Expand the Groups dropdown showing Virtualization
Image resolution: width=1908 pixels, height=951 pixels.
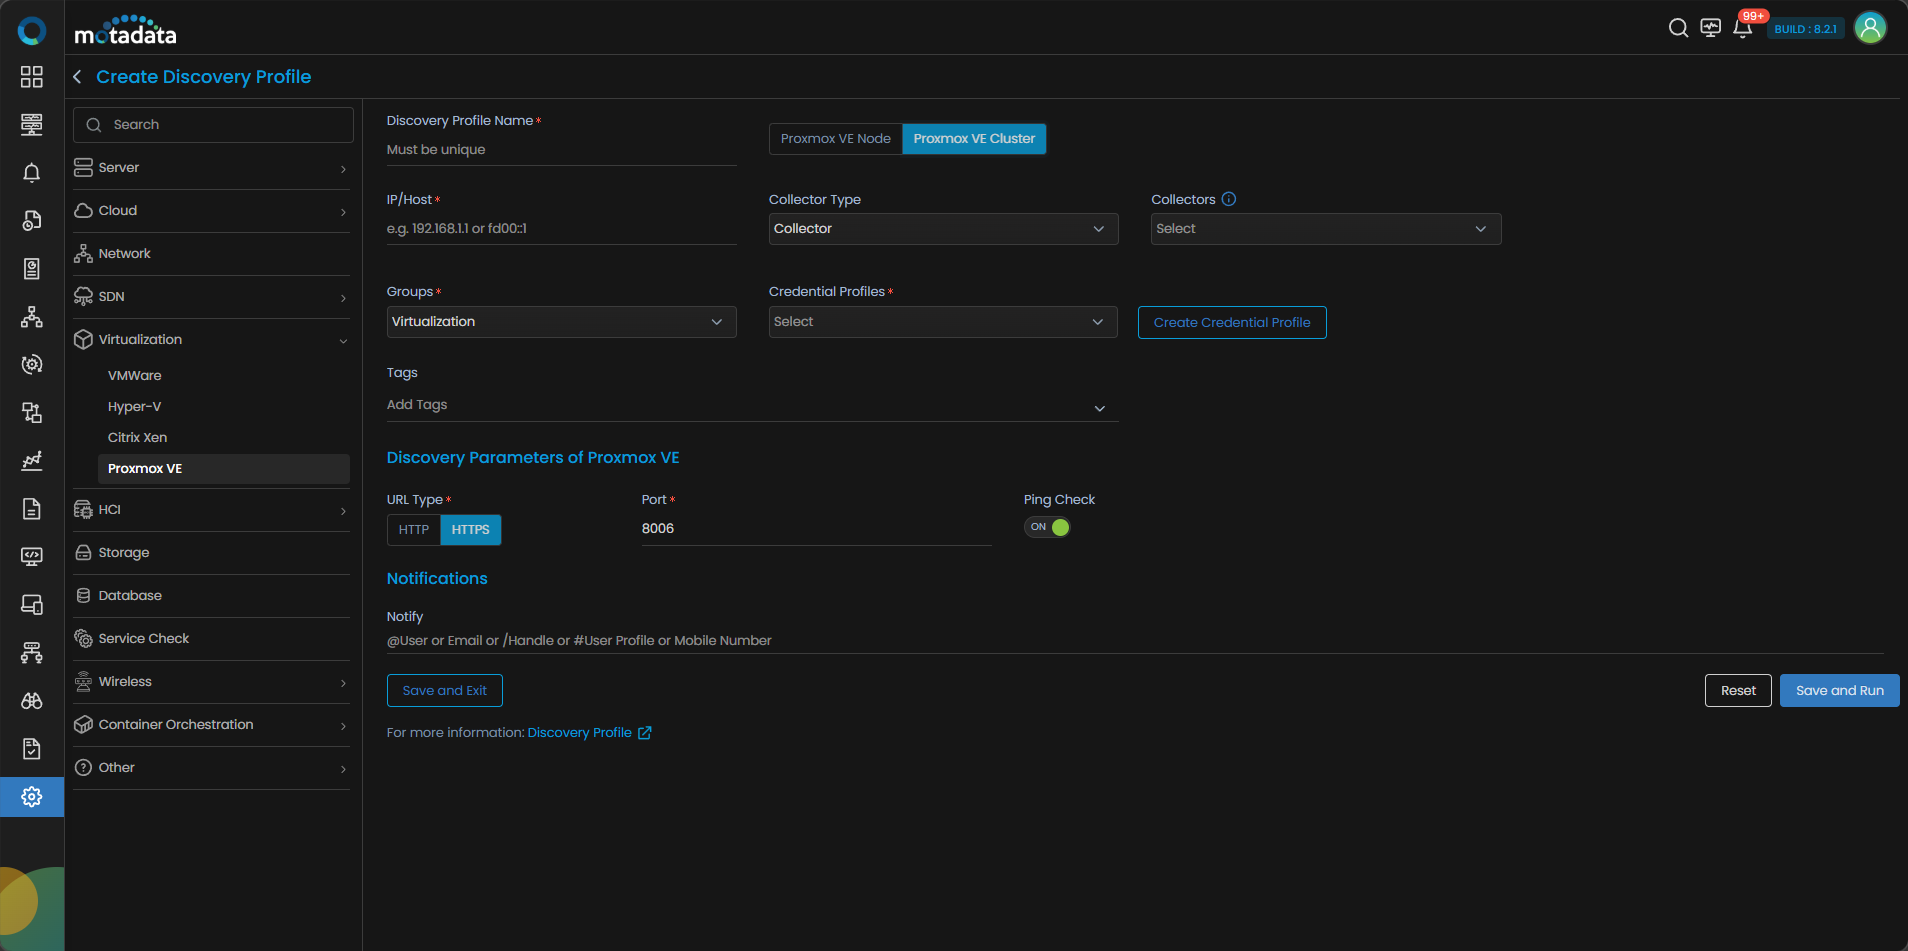coord(560,322)
